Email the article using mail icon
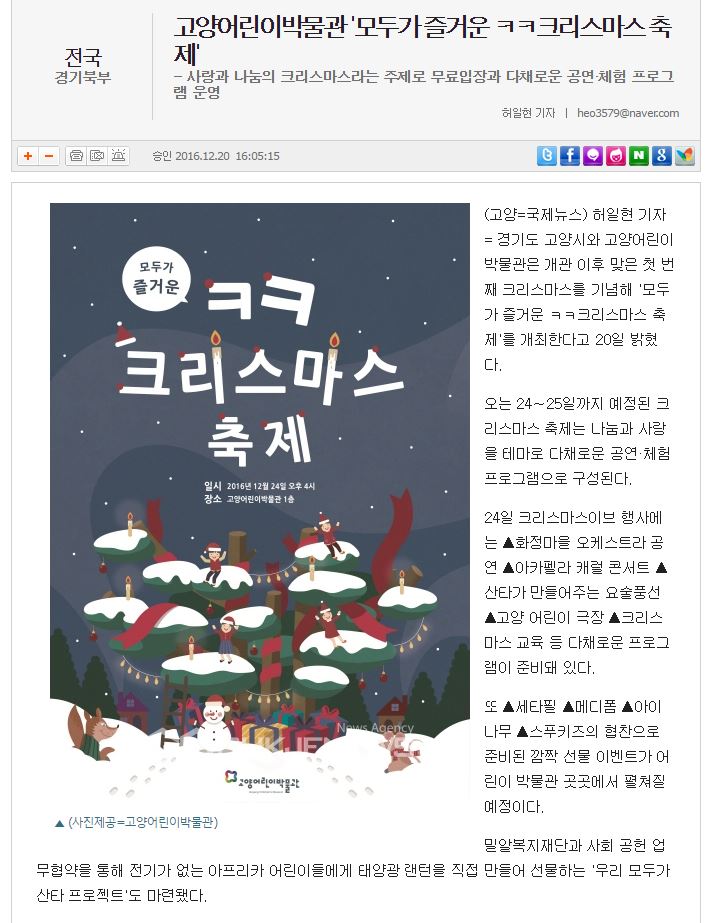Screen dimensions: 709x923 pos(97,156)
